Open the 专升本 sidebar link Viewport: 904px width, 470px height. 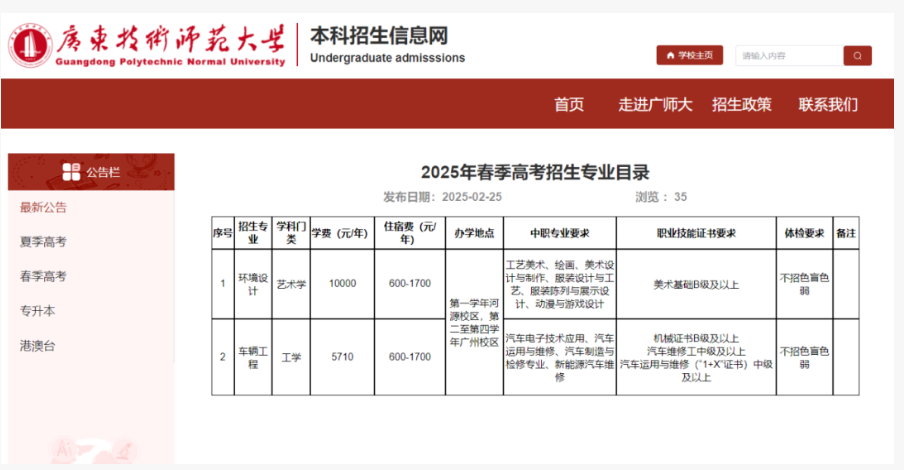[38, 311]
